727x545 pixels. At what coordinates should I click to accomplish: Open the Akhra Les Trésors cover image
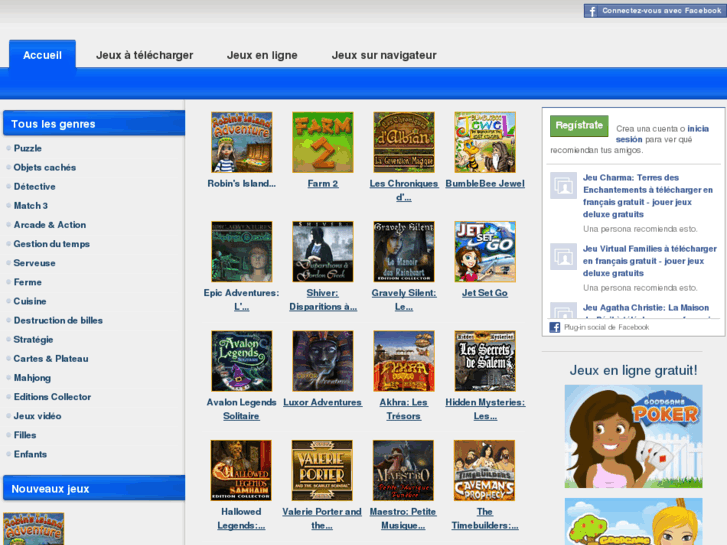pos(404,361)
